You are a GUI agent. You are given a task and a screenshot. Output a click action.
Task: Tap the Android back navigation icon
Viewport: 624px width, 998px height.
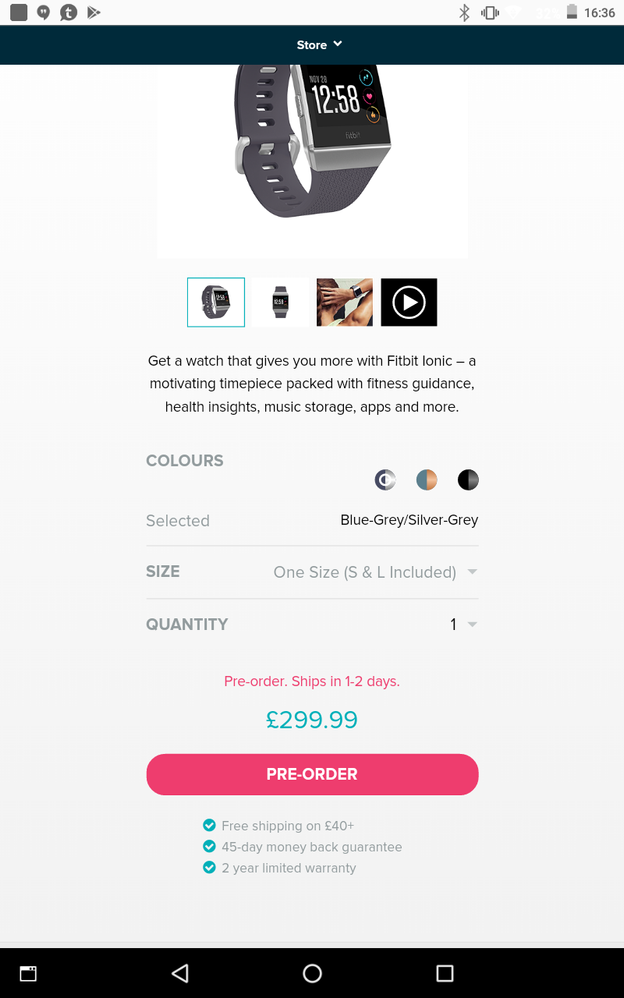[180, 973]
